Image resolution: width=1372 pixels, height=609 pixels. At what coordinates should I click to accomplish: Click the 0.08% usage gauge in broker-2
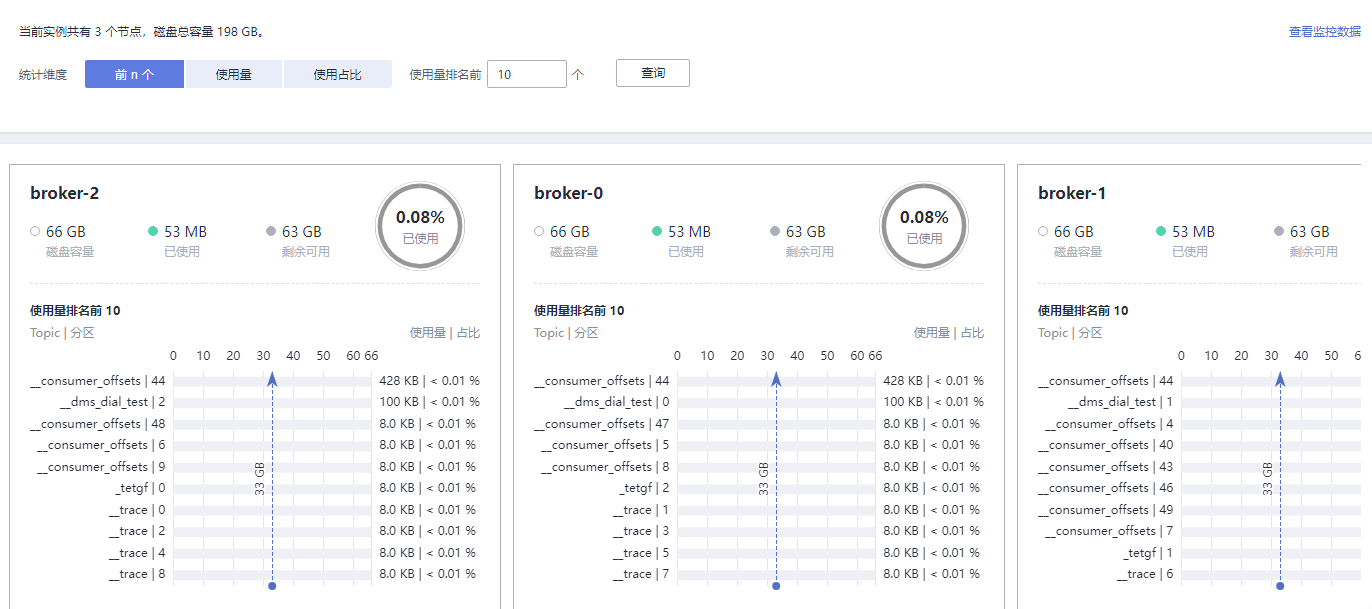(420, 227)
